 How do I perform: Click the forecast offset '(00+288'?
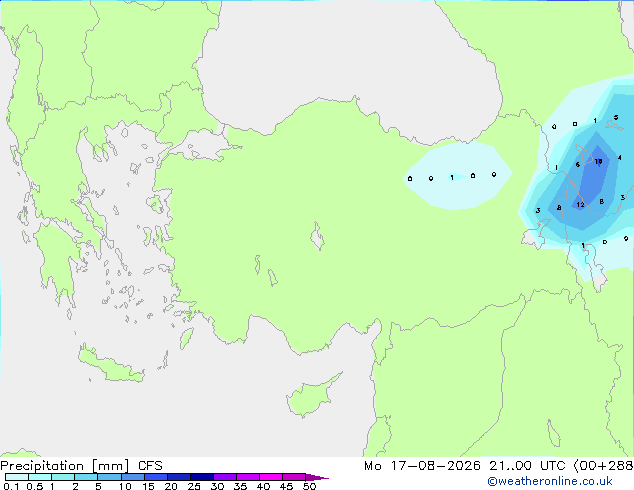pos(603,466)
